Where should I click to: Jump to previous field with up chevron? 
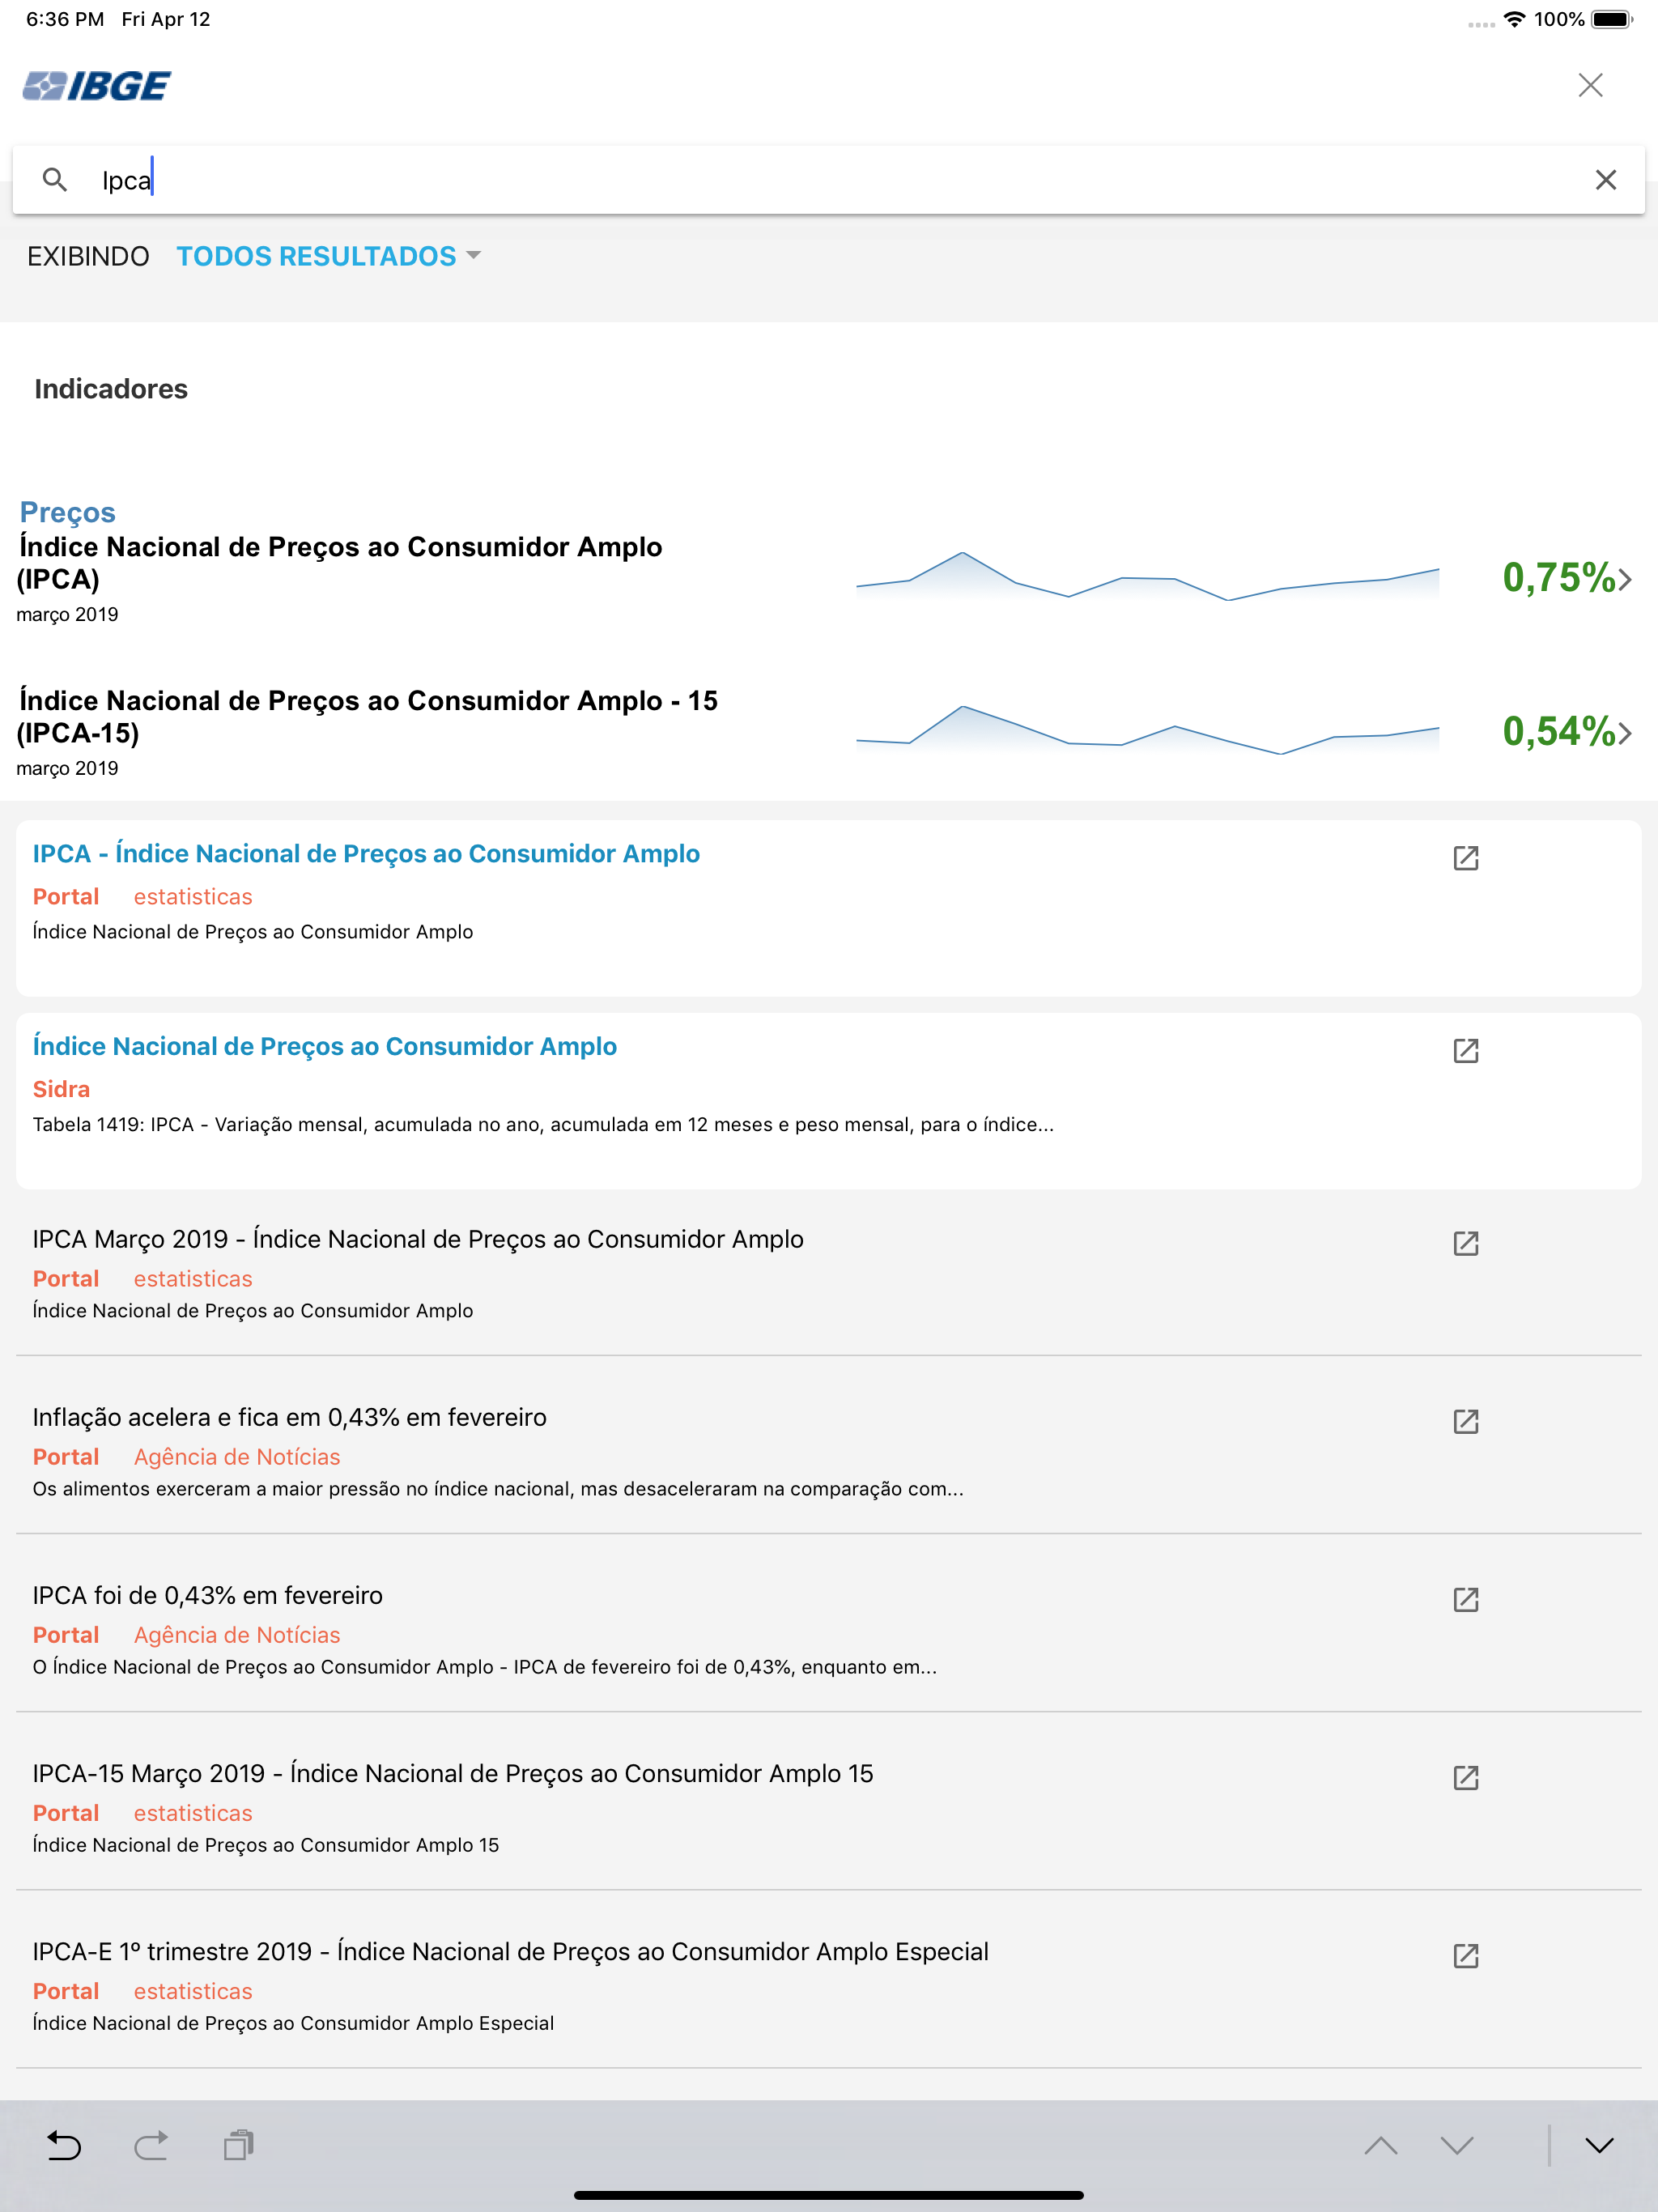click(x=1381, y=2145)
